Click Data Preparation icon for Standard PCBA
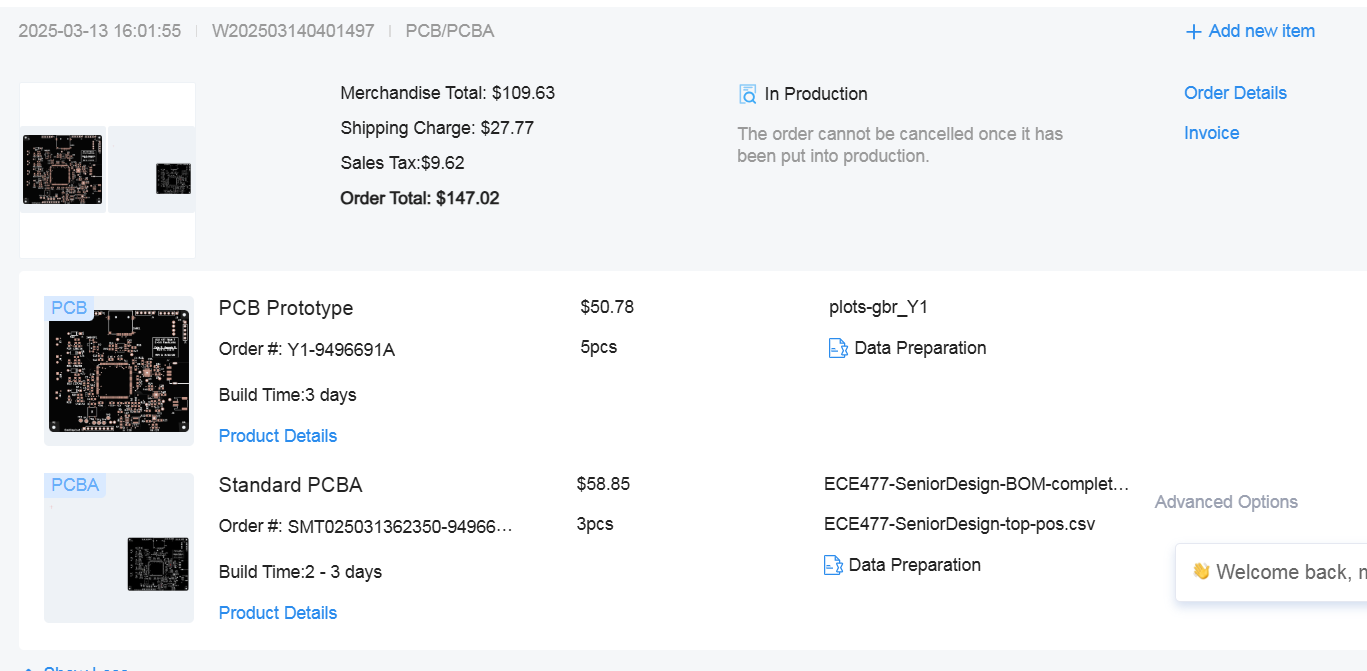 click(833, 565)
